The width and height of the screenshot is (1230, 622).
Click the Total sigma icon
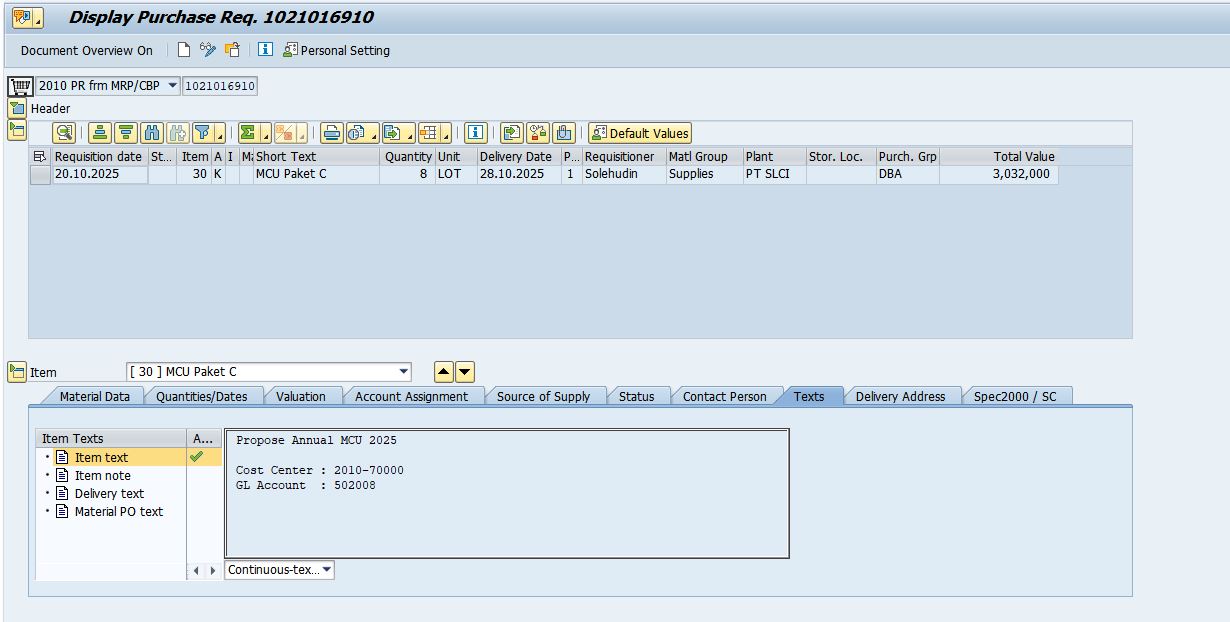tap(248, 133)
